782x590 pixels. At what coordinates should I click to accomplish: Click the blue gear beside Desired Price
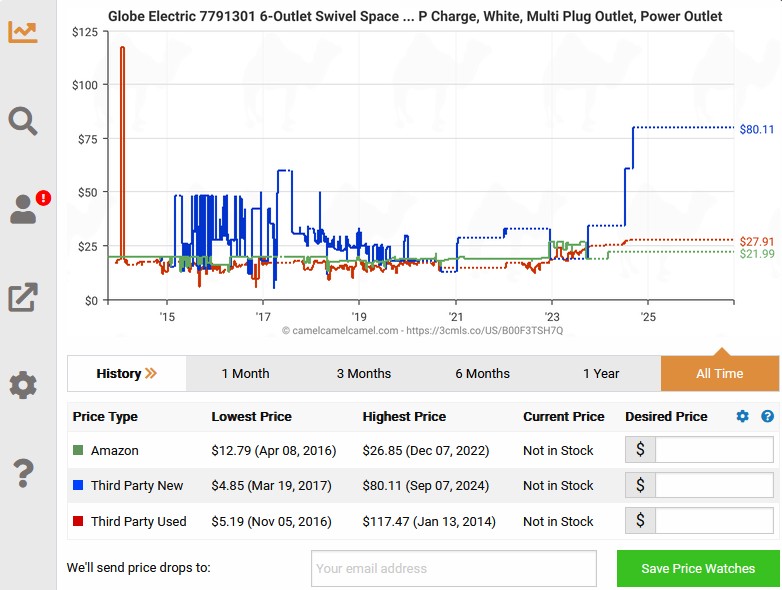click(x=743, y=416)
